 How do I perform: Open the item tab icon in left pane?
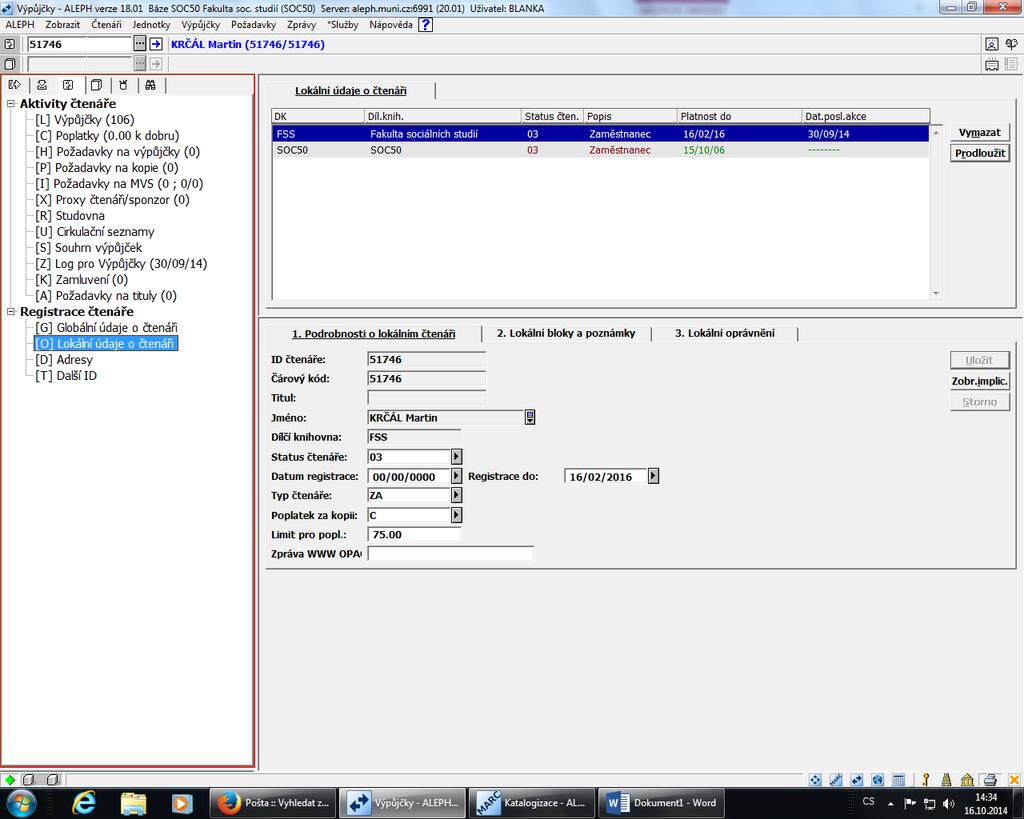point(96,85)
